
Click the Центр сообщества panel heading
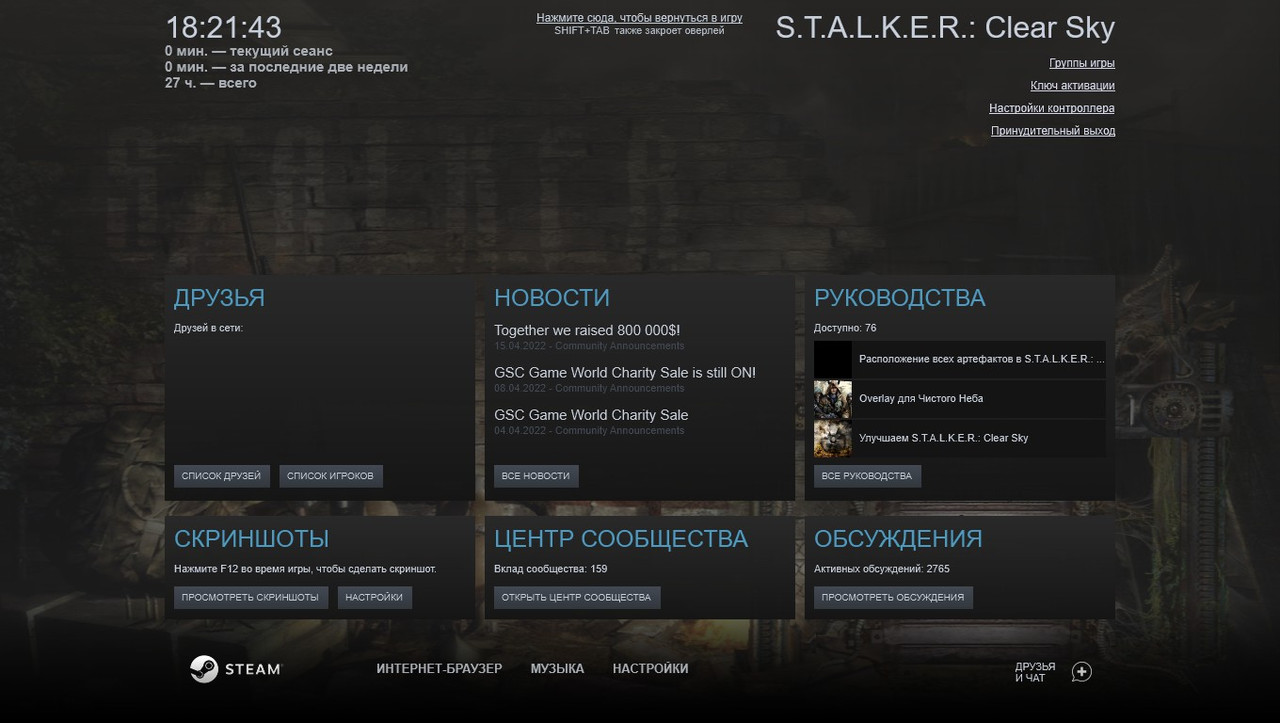(x=621, y=539)
